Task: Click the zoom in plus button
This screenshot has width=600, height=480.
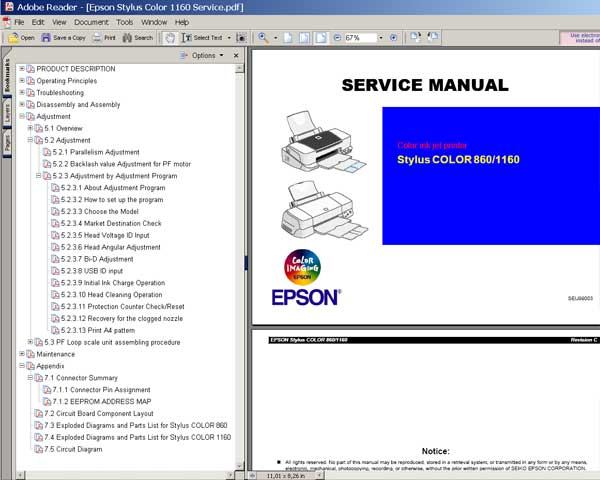Action: [x=393, y=38]
